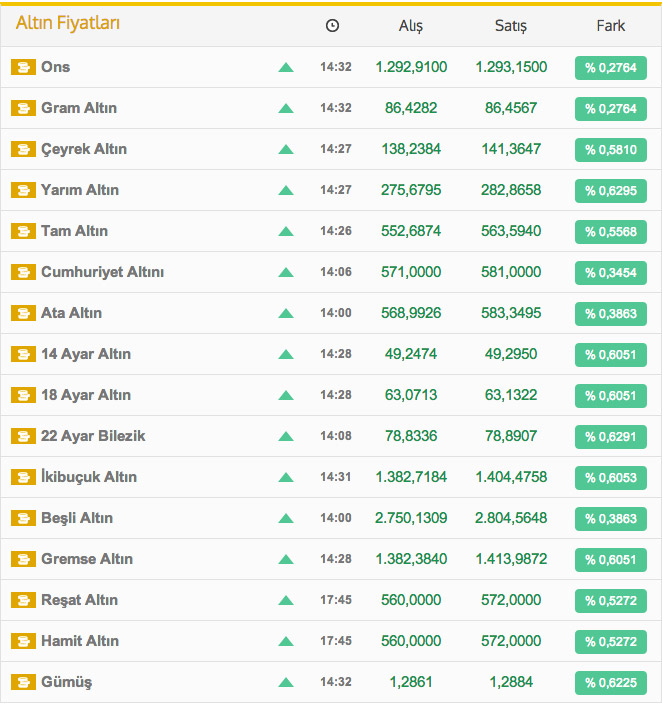Viewport: 662px width, 712px height.
Task: Click the Beşli Altın buying price 2.750,1309
Action: (411, 518)
